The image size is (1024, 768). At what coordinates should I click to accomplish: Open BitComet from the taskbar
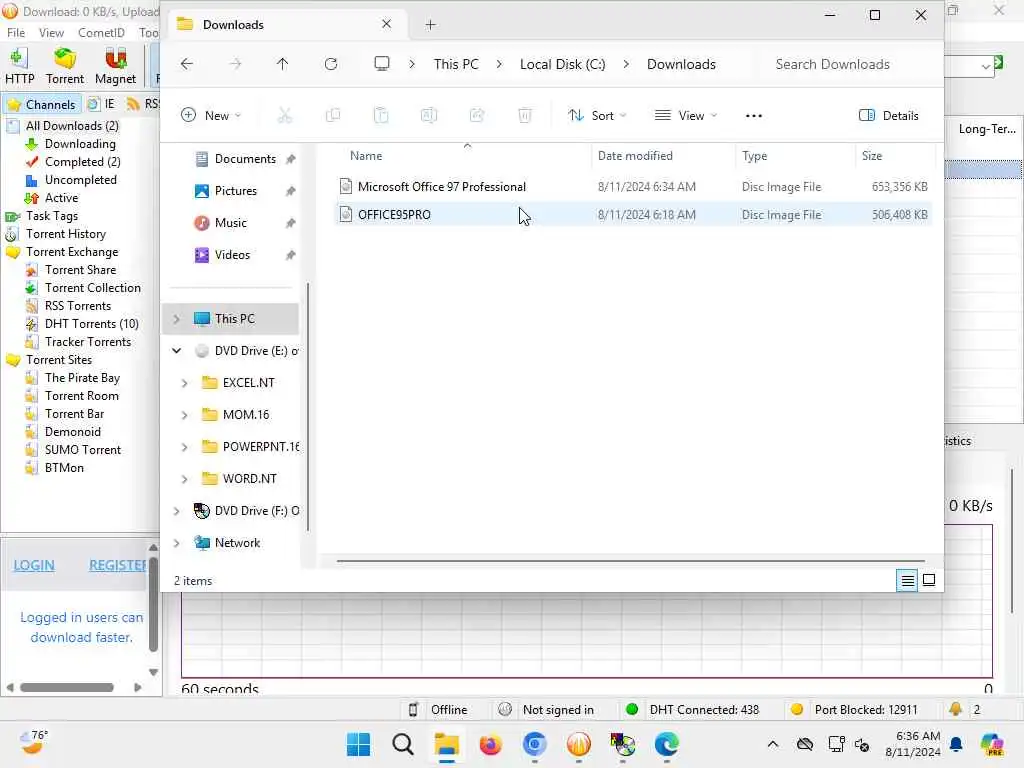coord(579,744)
